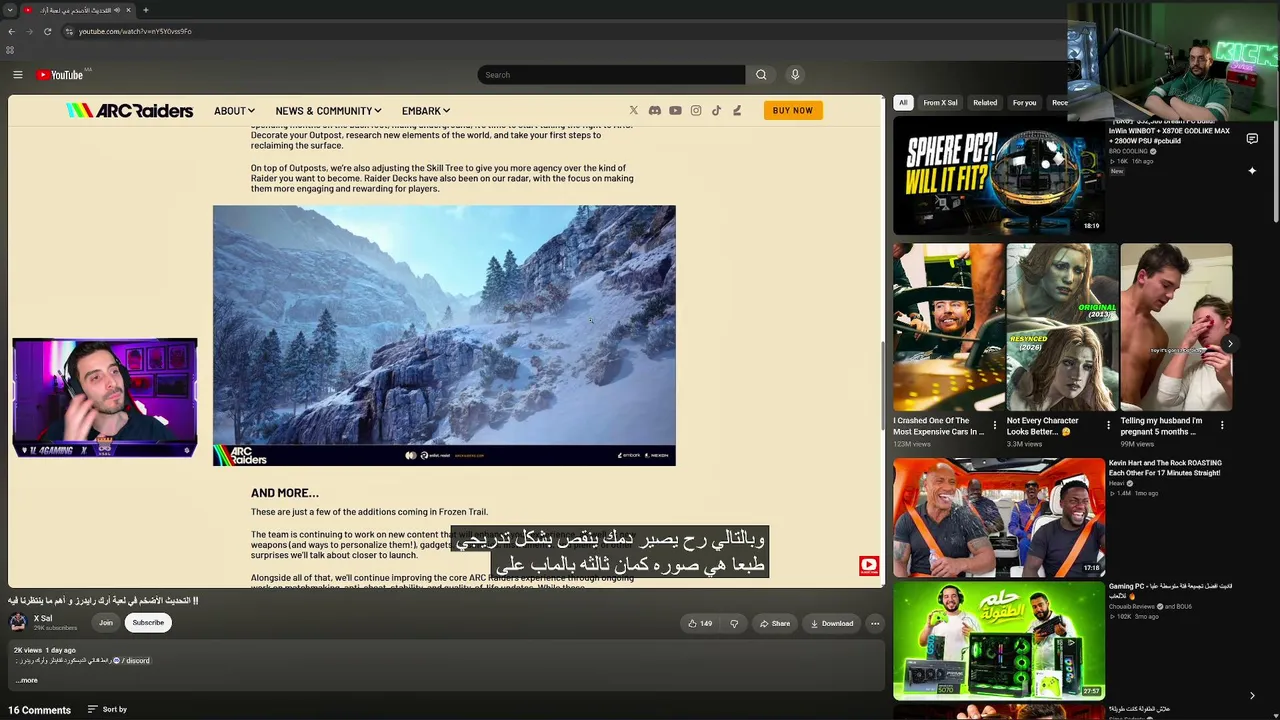This screenshot has width=1280, height=720.
Task: Click the search magnifier button
Action: (761, 75)
